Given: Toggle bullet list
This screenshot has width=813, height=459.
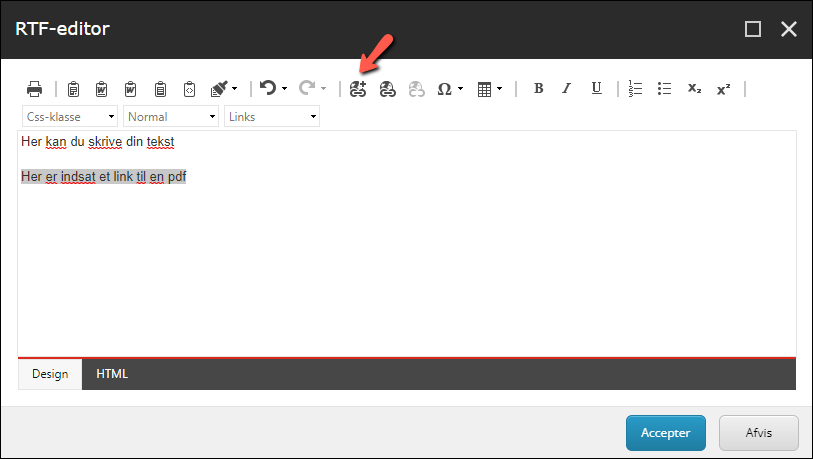Looking at the screenshot, I should click(664, 89).
